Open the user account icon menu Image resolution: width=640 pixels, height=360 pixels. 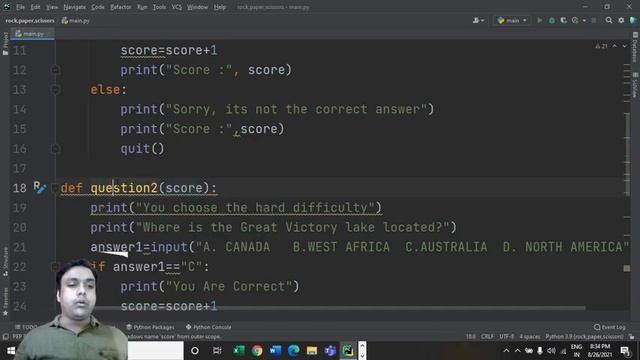coord(478,20)
